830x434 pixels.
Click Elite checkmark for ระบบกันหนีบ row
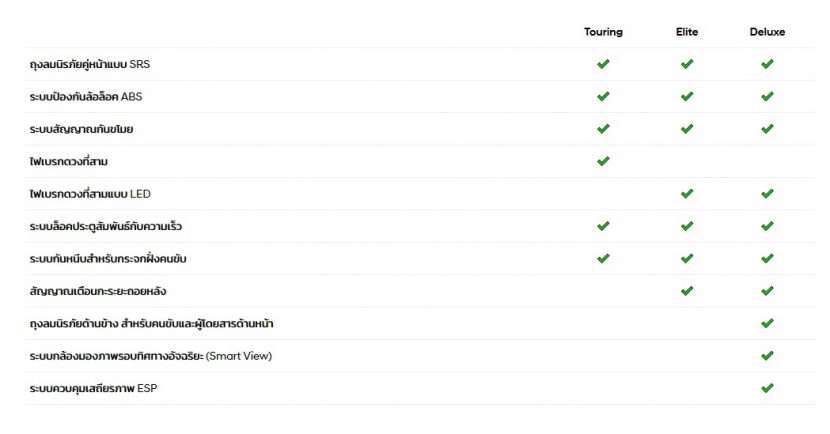pos(687,258)
